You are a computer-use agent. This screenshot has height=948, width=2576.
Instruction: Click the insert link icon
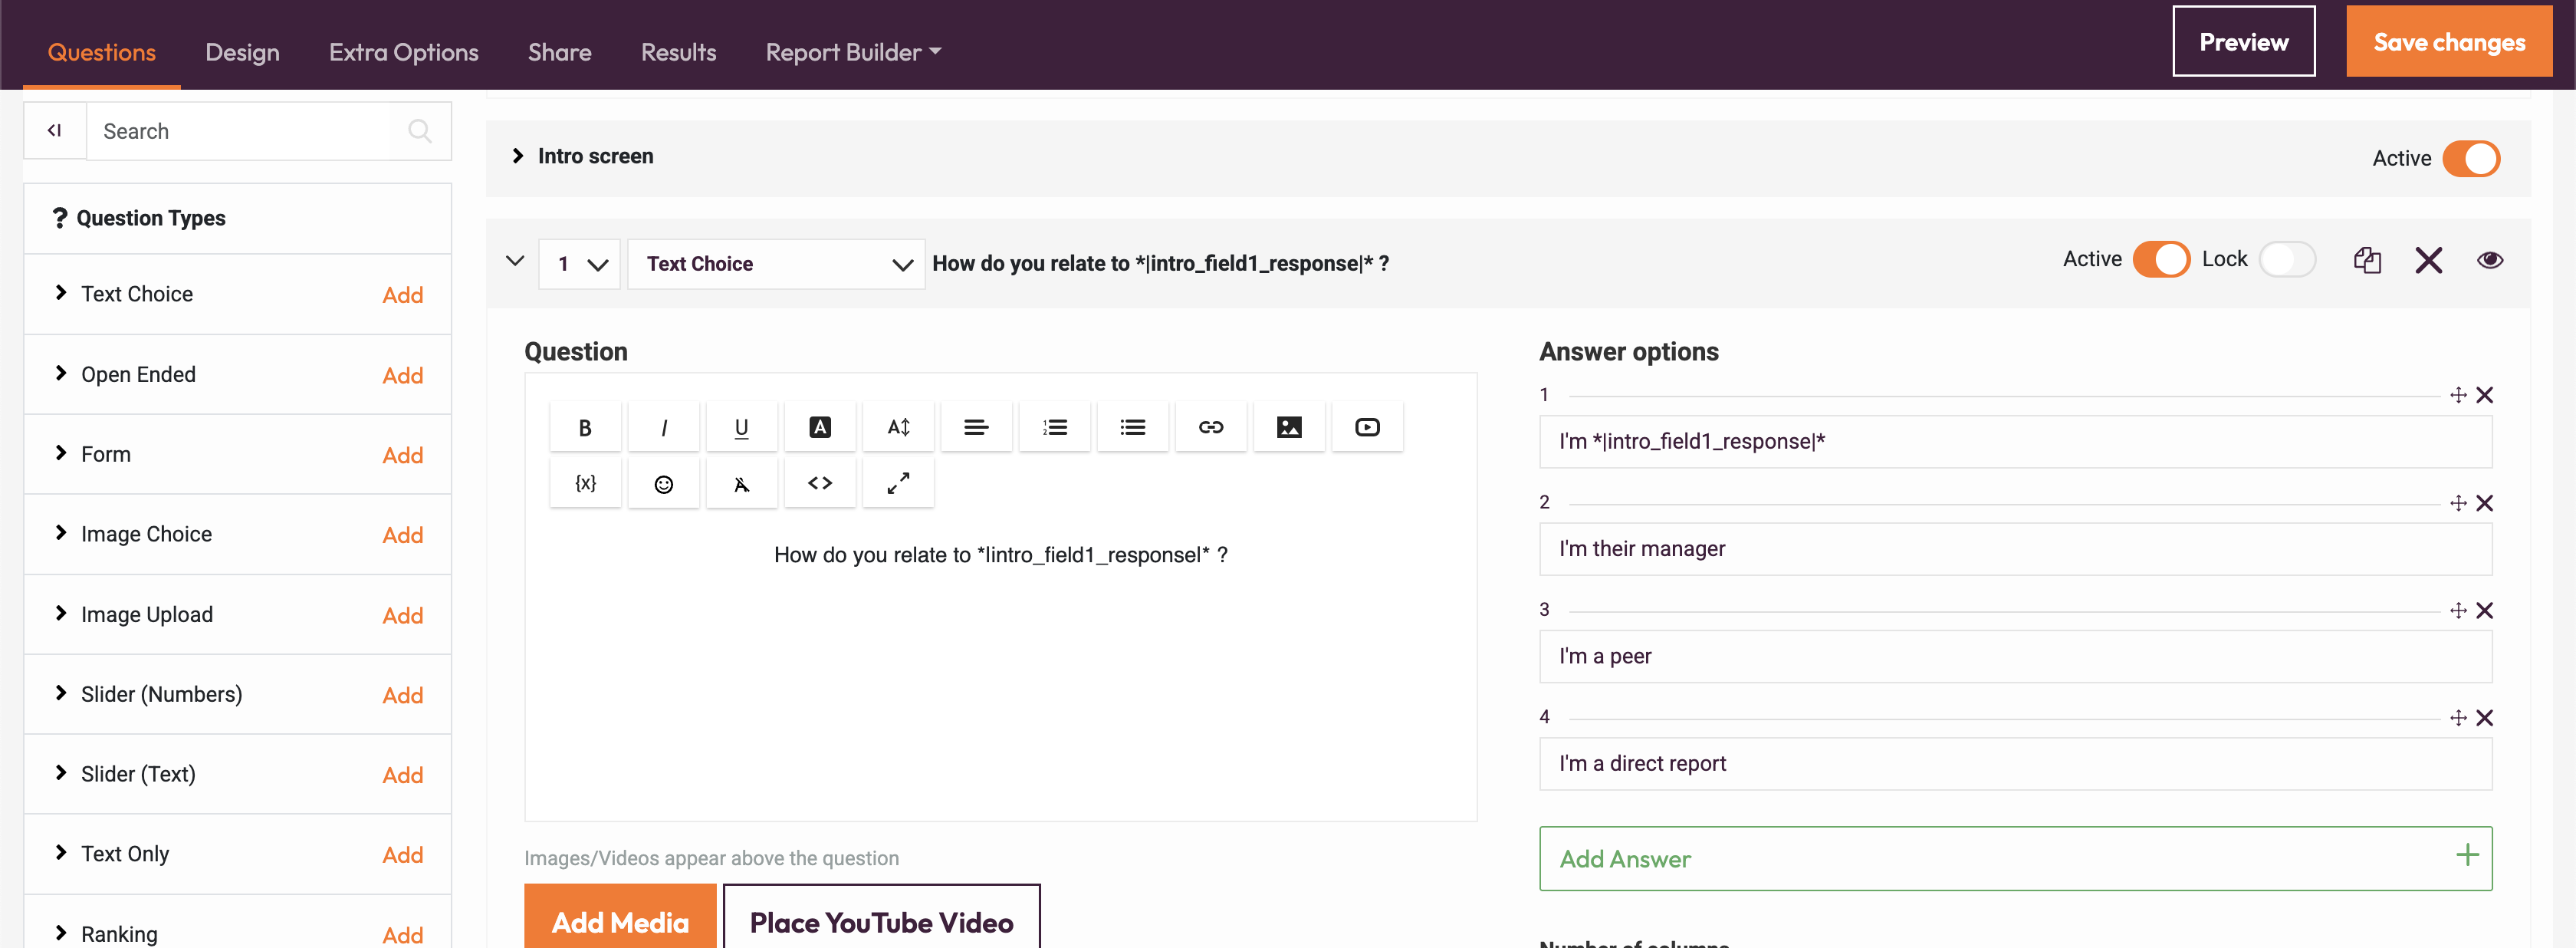point(1210,427)
